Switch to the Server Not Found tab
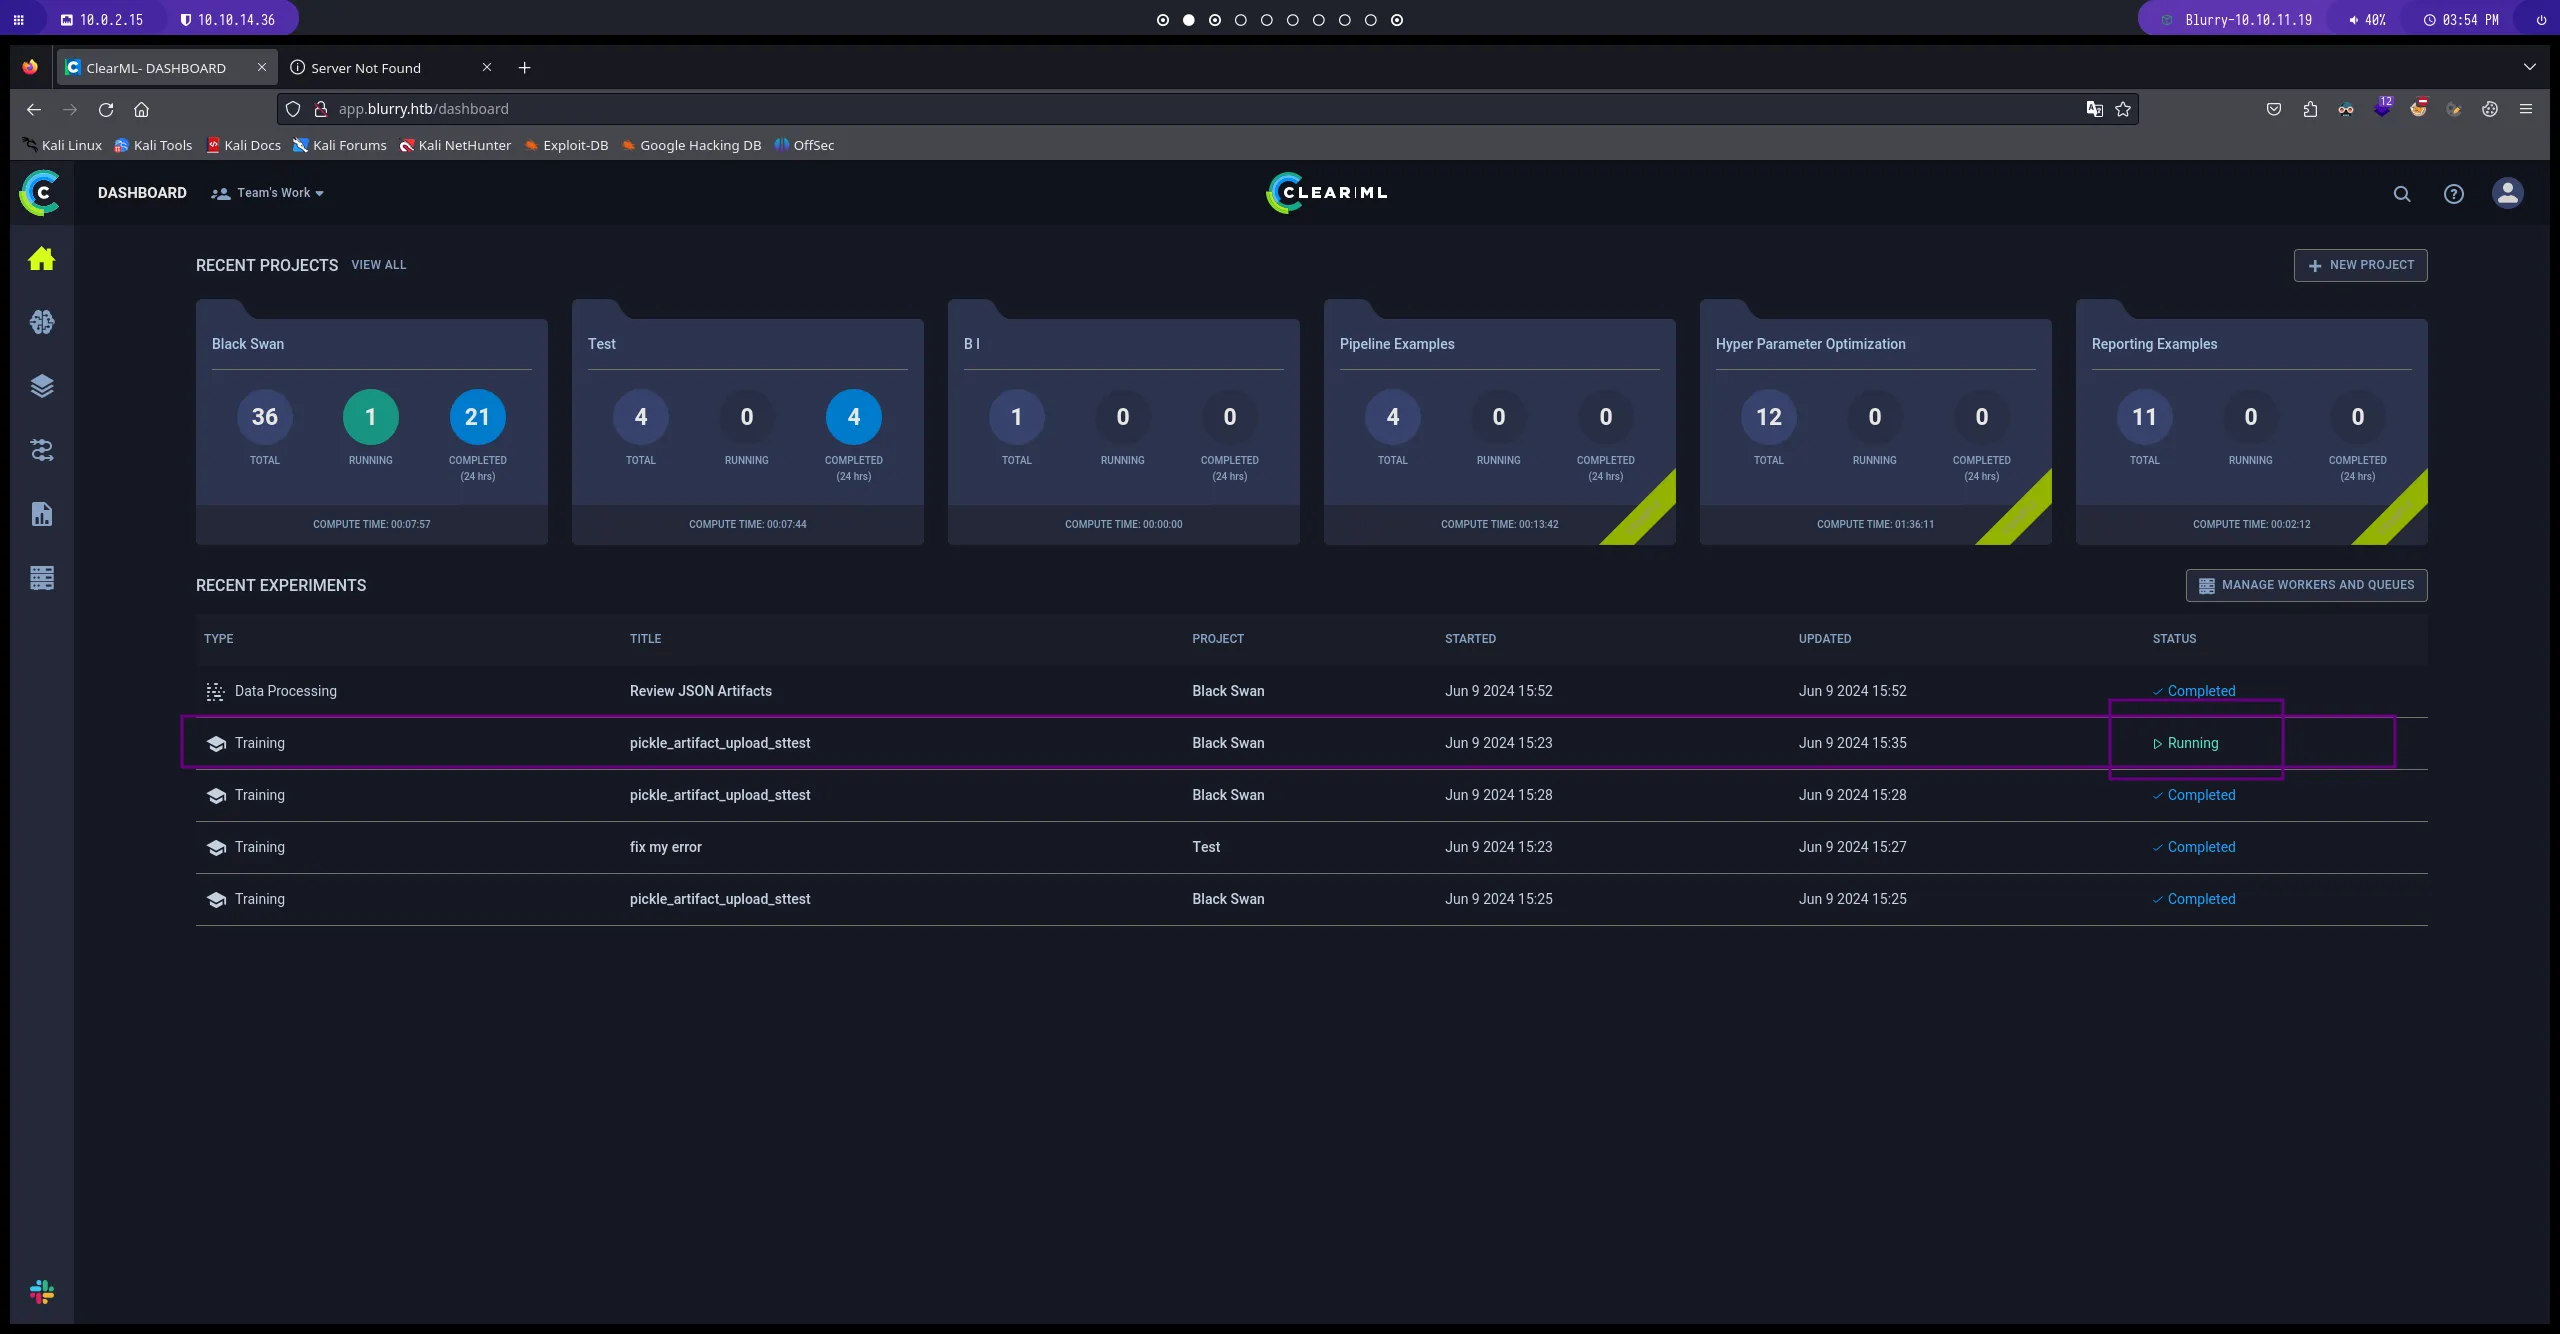This screenshot has height=1334, width=2560. click(x=366, y=68)
